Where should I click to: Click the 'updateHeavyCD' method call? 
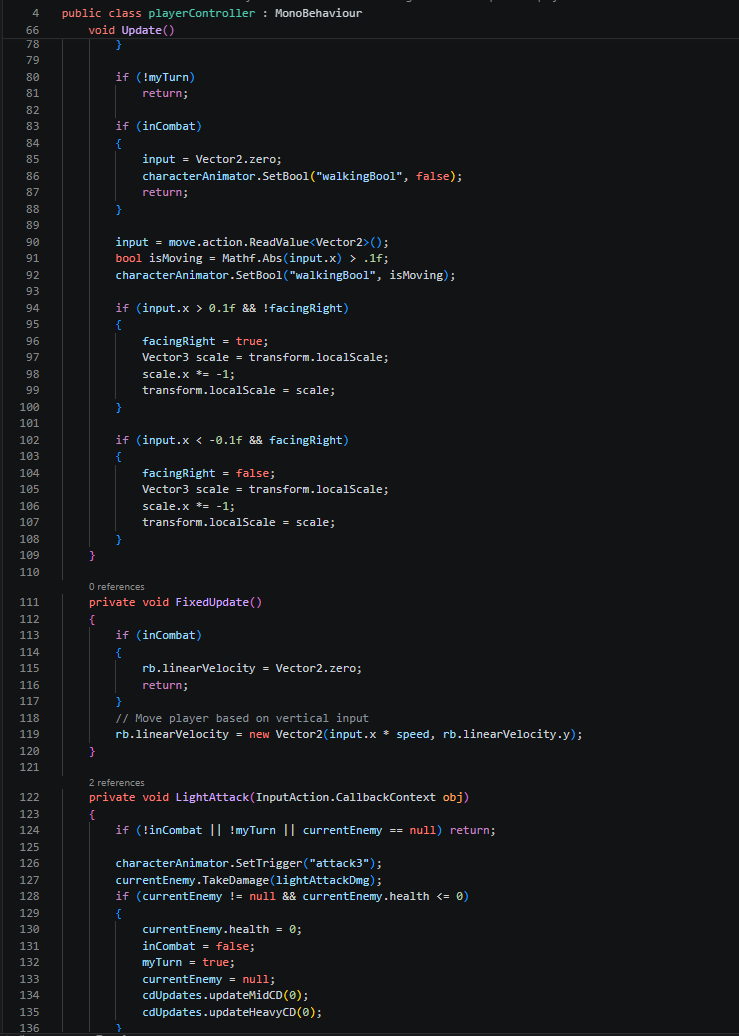pos(252,1012)
